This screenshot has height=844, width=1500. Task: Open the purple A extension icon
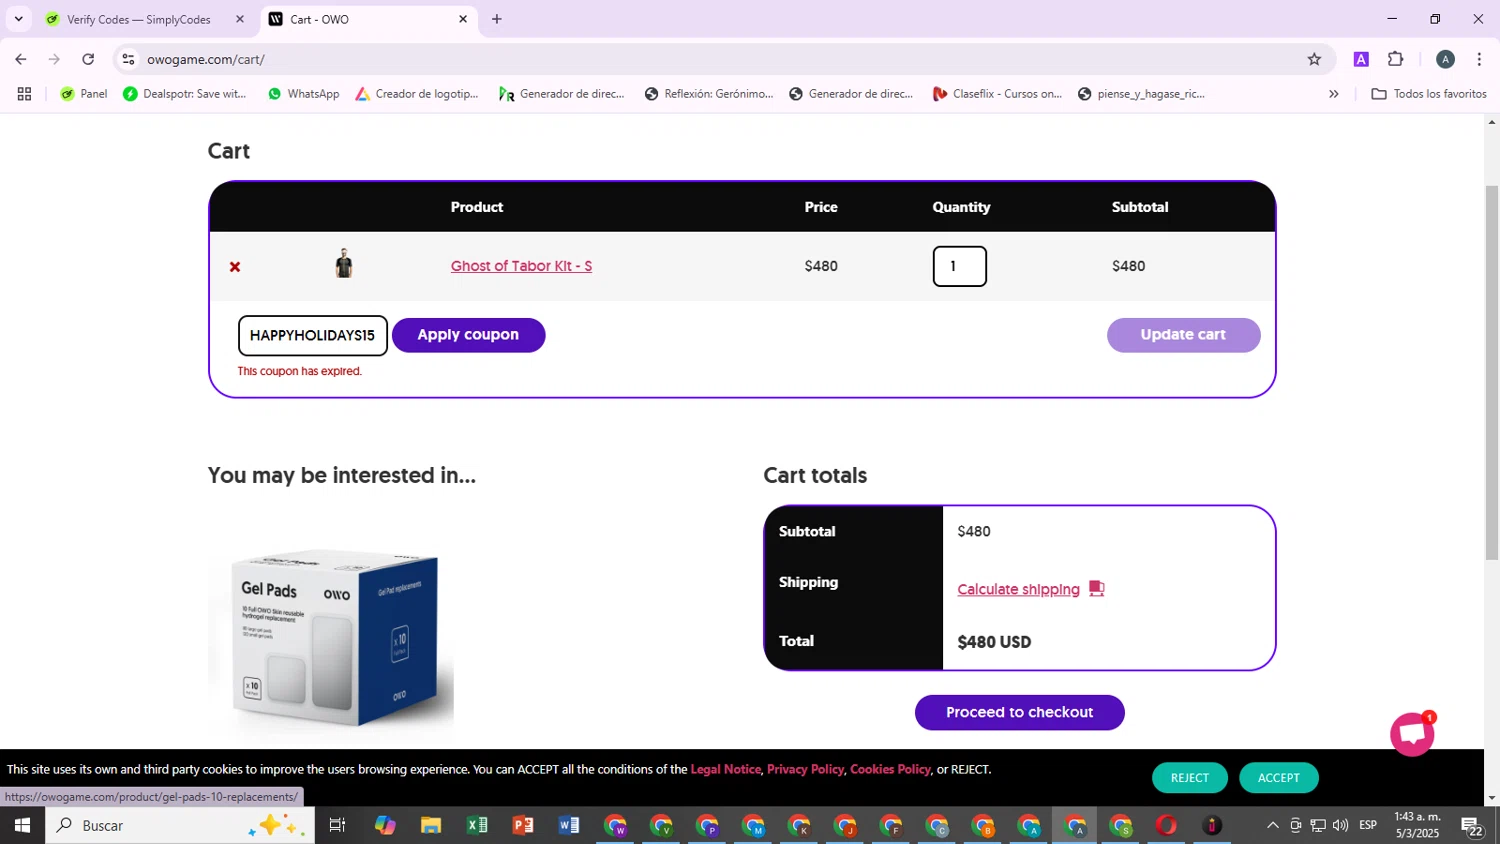[1361, 59]
